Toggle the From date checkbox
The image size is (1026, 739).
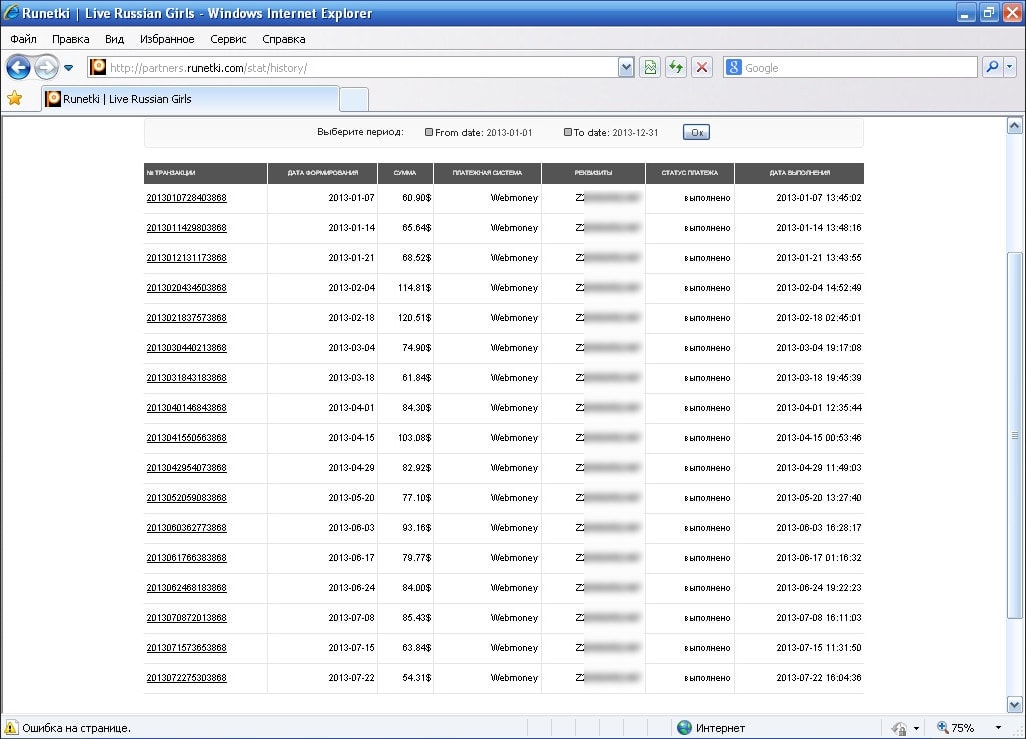429,132
